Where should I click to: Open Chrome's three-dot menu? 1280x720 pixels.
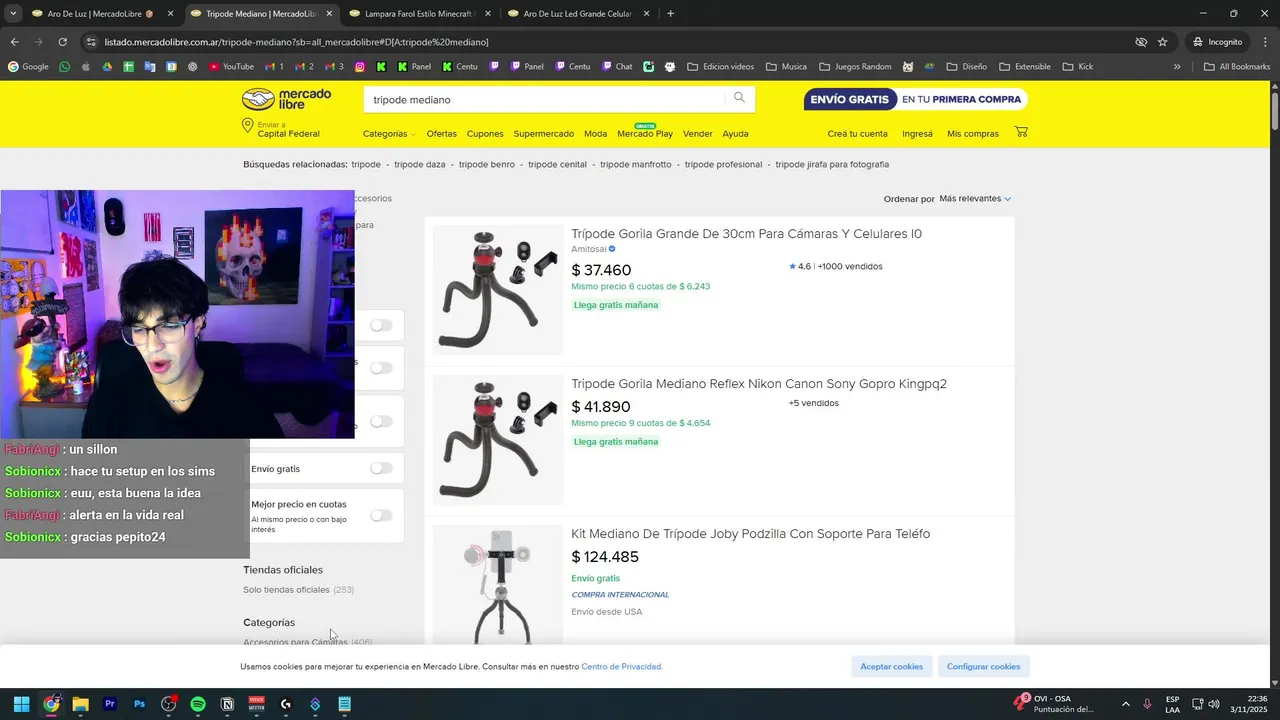(1263, 42)
